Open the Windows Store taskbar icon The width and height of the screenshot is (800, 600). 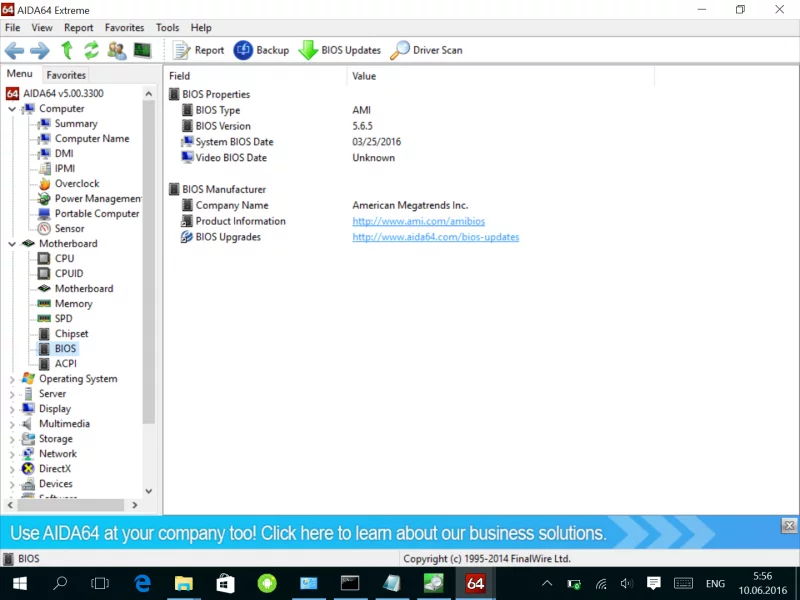[225, 583]
